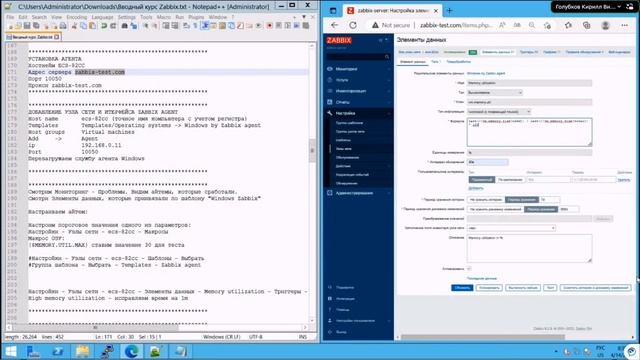Open the Тип информации dropdown
Screen dimensions: 640x360
point(499,111)
